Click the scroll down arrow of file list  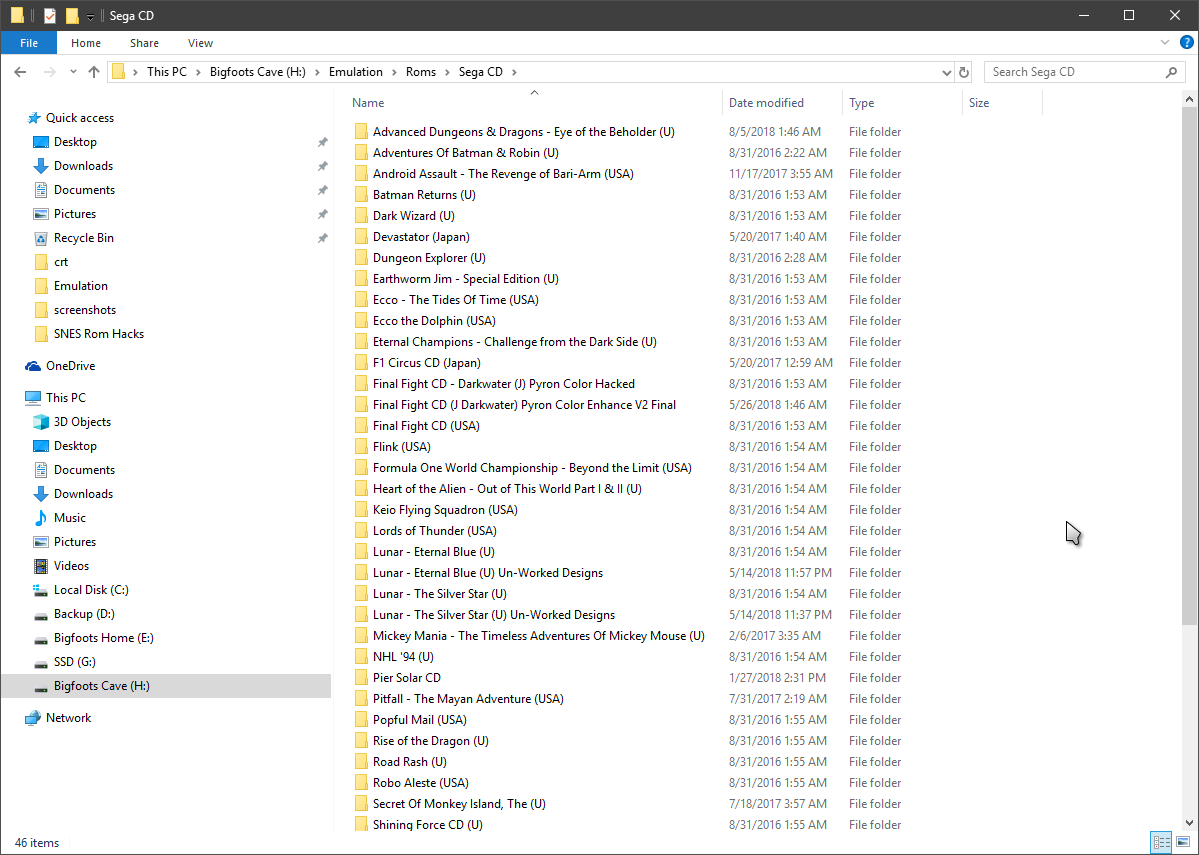click(x=1189, y=823)
